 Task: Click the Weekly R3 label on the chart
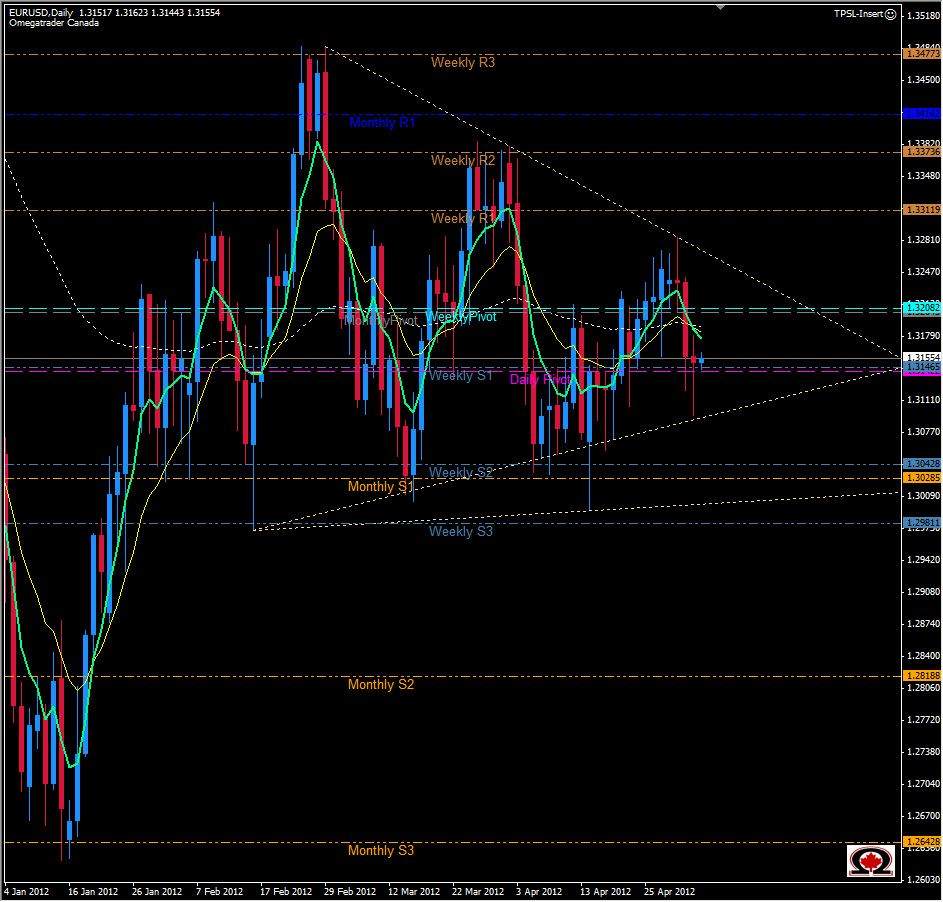(x=462, y=62)
